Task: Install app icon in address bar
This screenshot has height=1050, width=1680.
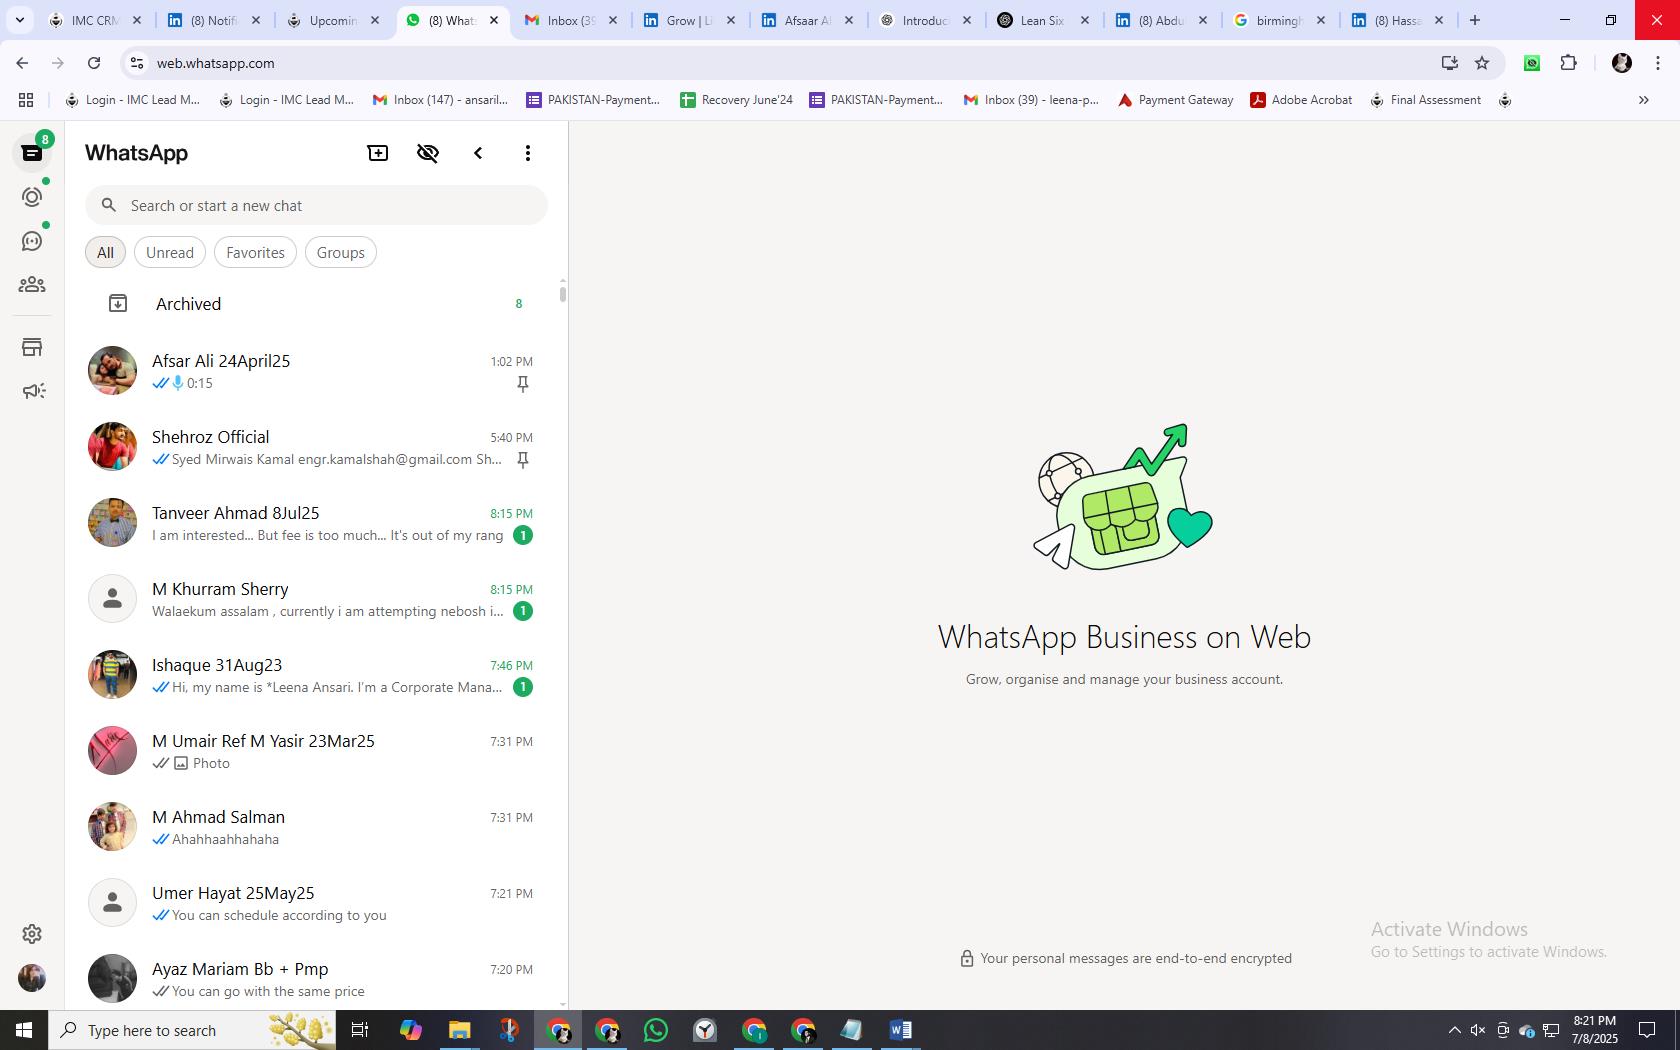Action: 1449,63
